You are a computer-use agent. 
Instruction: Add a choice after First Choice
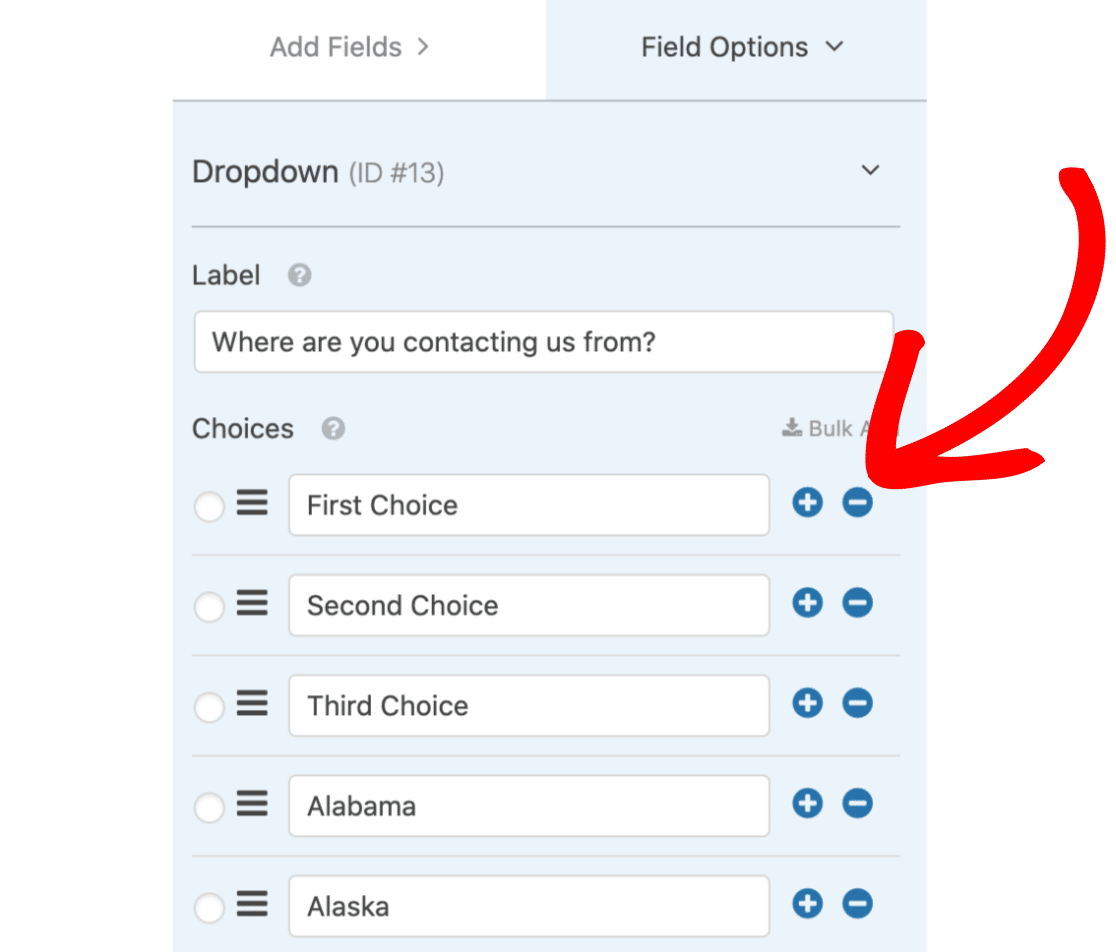tap(807, 502)
